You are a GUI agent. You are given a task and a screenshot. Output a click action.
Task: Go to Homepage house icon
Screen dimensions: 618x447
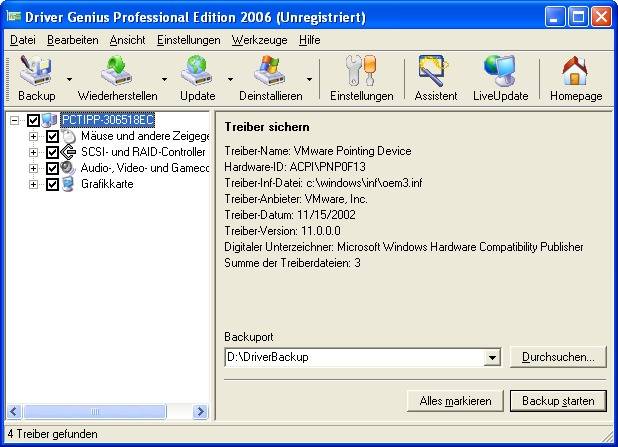575,71
